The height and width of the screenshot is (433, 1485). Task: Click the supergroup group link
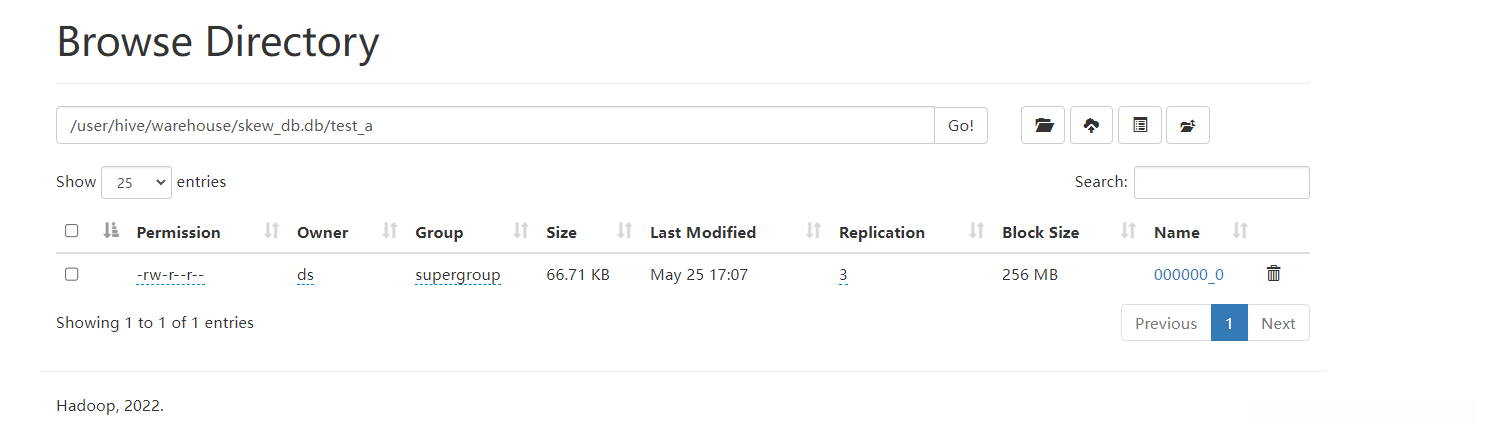click(458, 275)
